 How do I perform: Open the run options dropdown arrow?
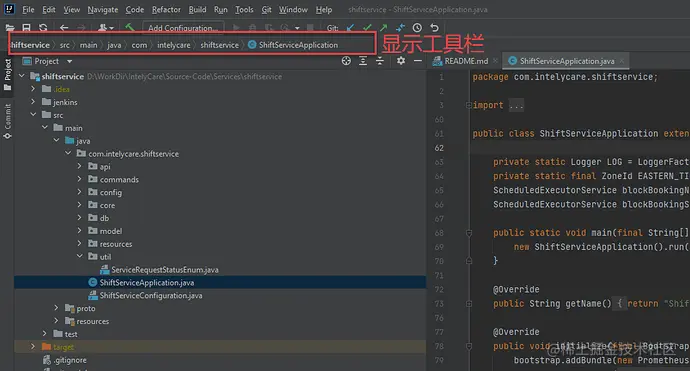(297, 28)
